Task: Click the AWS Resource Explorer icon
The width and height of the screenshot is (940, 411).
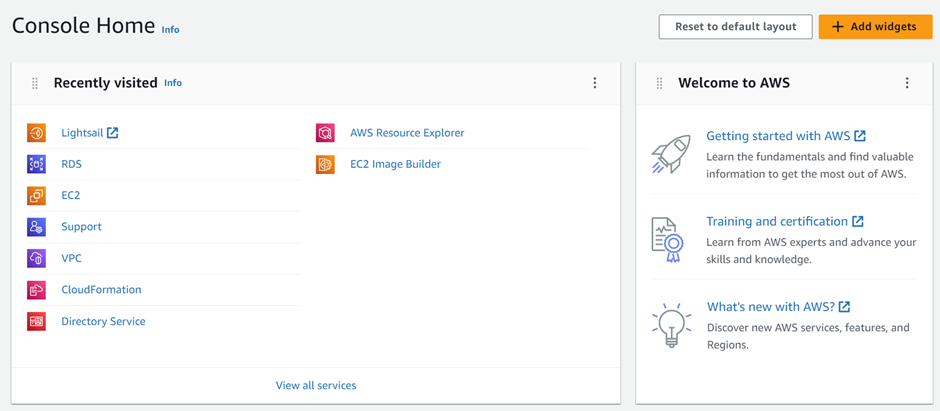Action: tap(326, 132)
